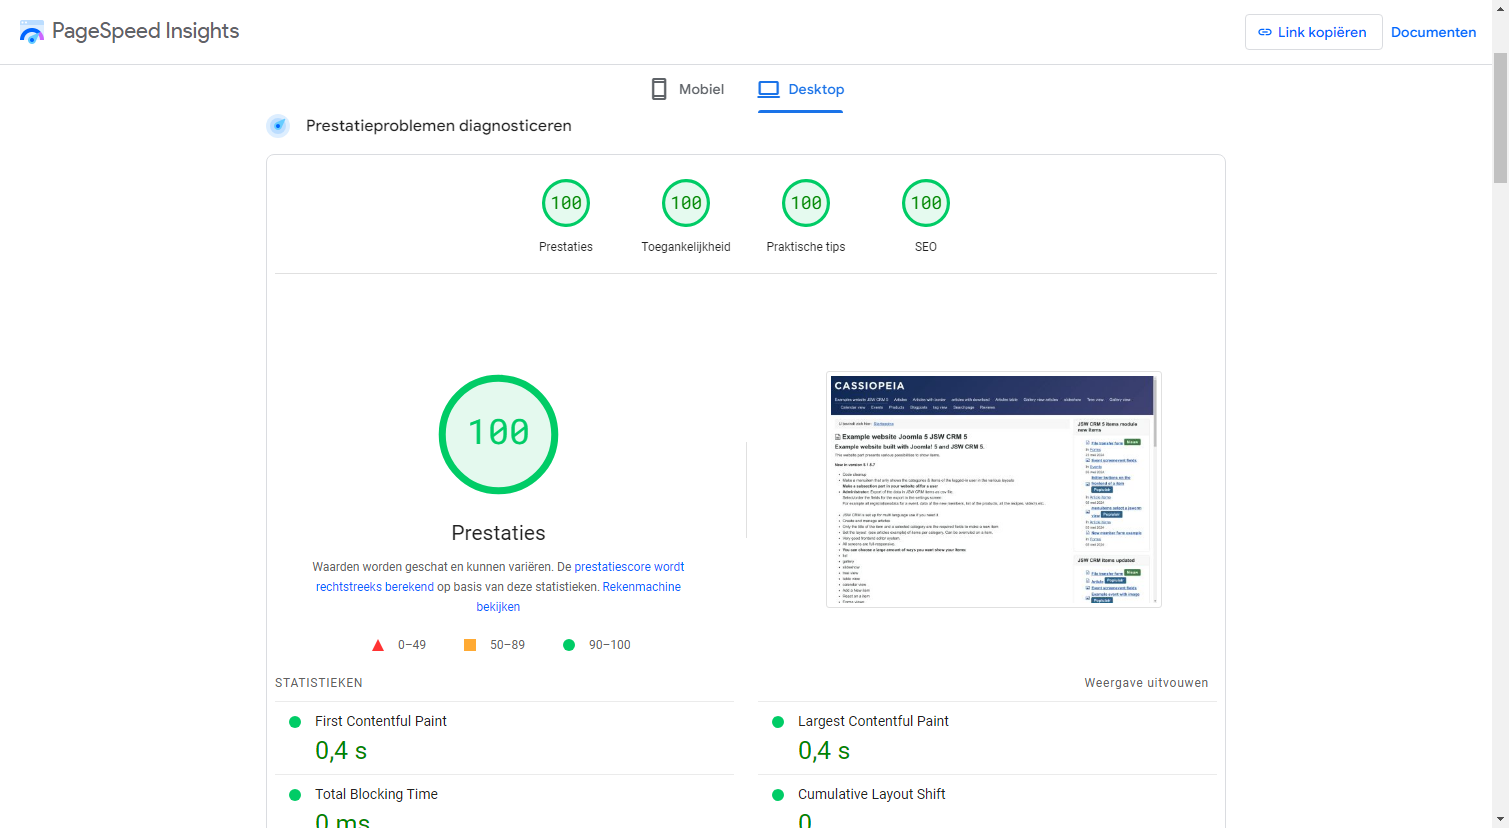Viewport: 1509px width, 828px height.
Task: Select the SEO 100 score gauge
Action: tap(926, 203)
